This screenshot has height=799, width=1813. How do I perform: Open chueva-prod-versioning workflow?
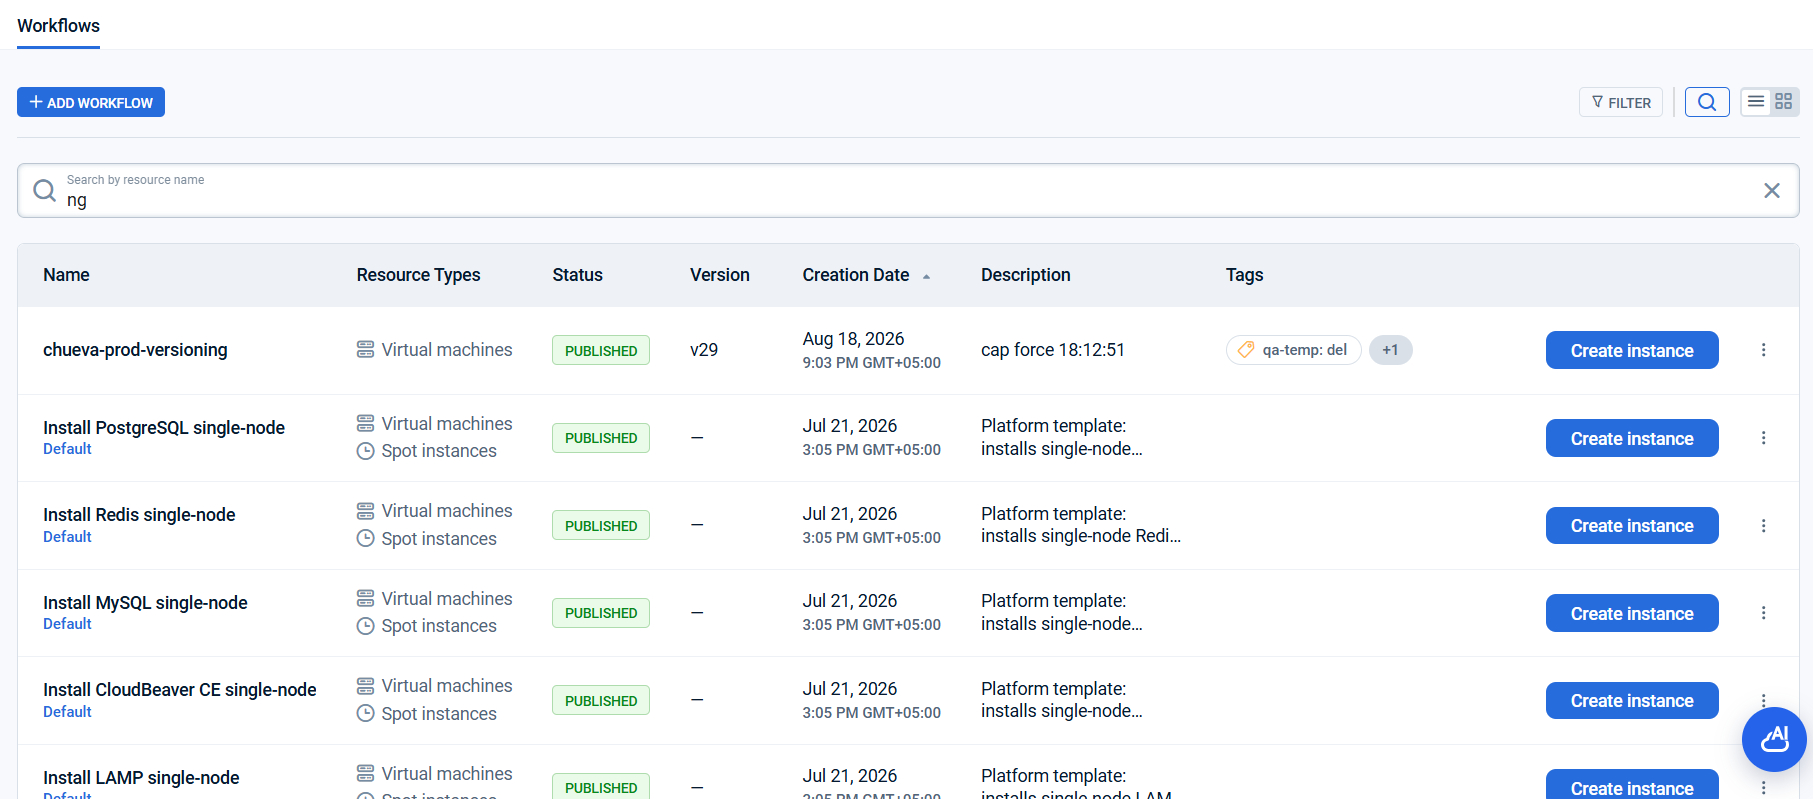(x=135, y=350)
